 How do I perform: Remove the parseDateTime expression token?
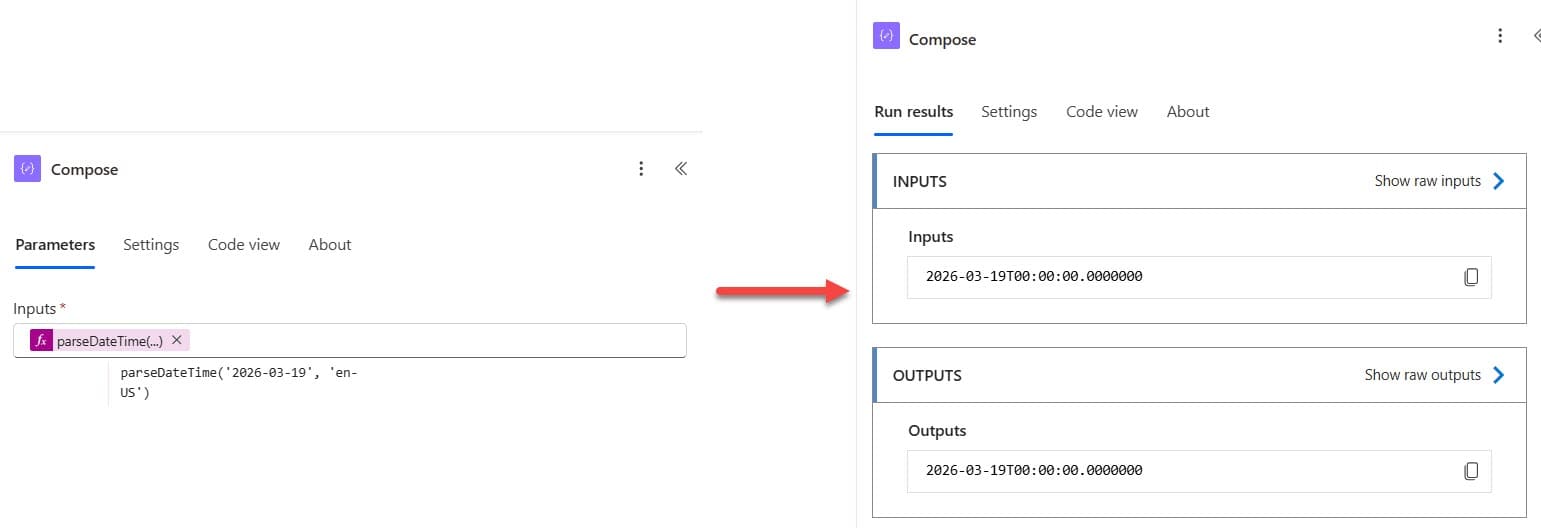coord(177,340)
